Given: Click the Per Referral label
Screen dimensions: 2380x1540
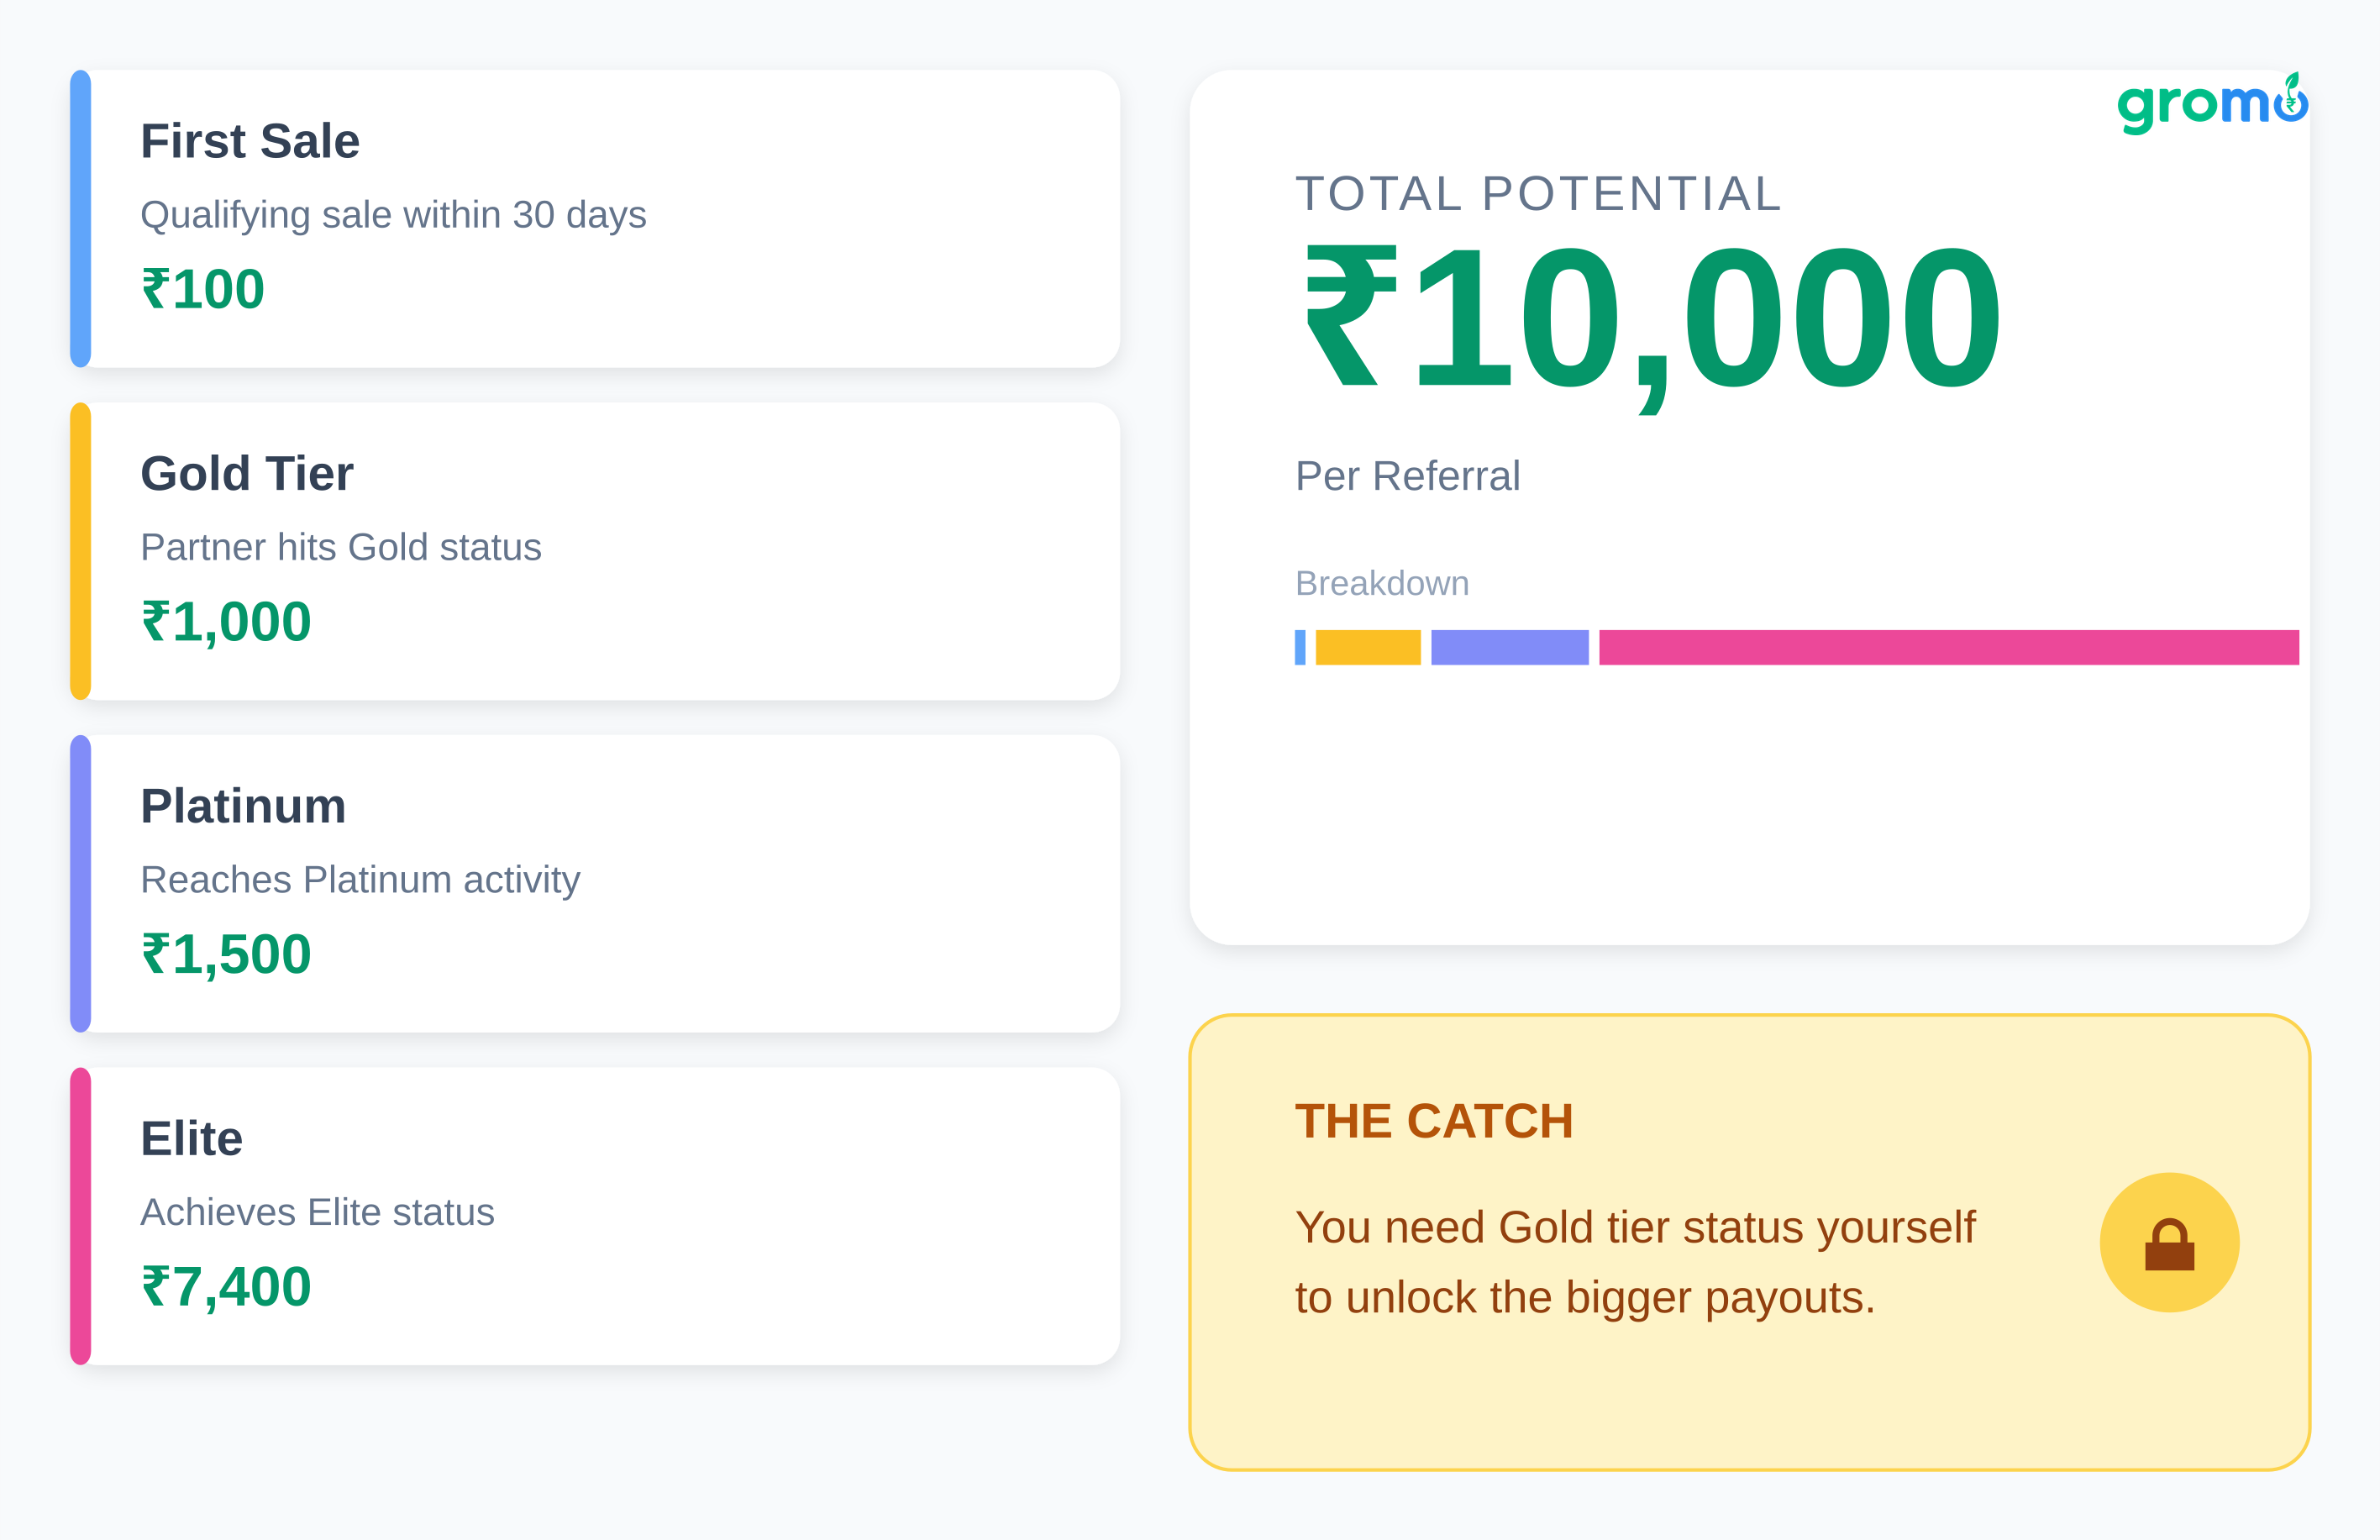Looking at the screenshot, I should tap(1407, 476).
